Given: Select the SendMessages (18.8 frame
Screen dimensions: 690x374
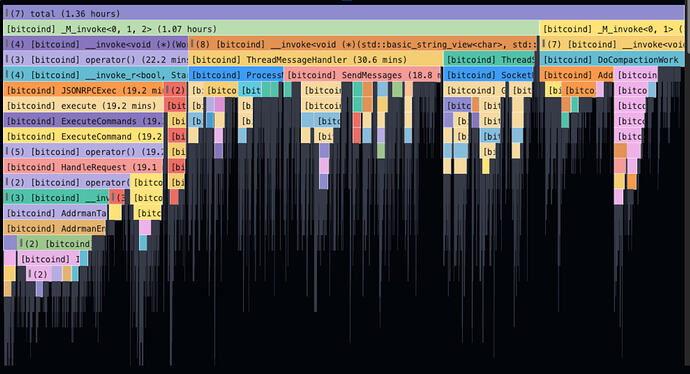Looking at the screenshot, I should (x=363, y=75).
